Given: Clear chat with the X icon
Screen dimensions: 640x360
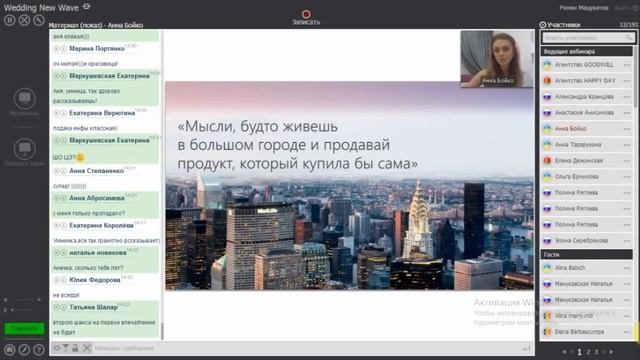Looking at the screenshot, I should click(x=87, y=348).
